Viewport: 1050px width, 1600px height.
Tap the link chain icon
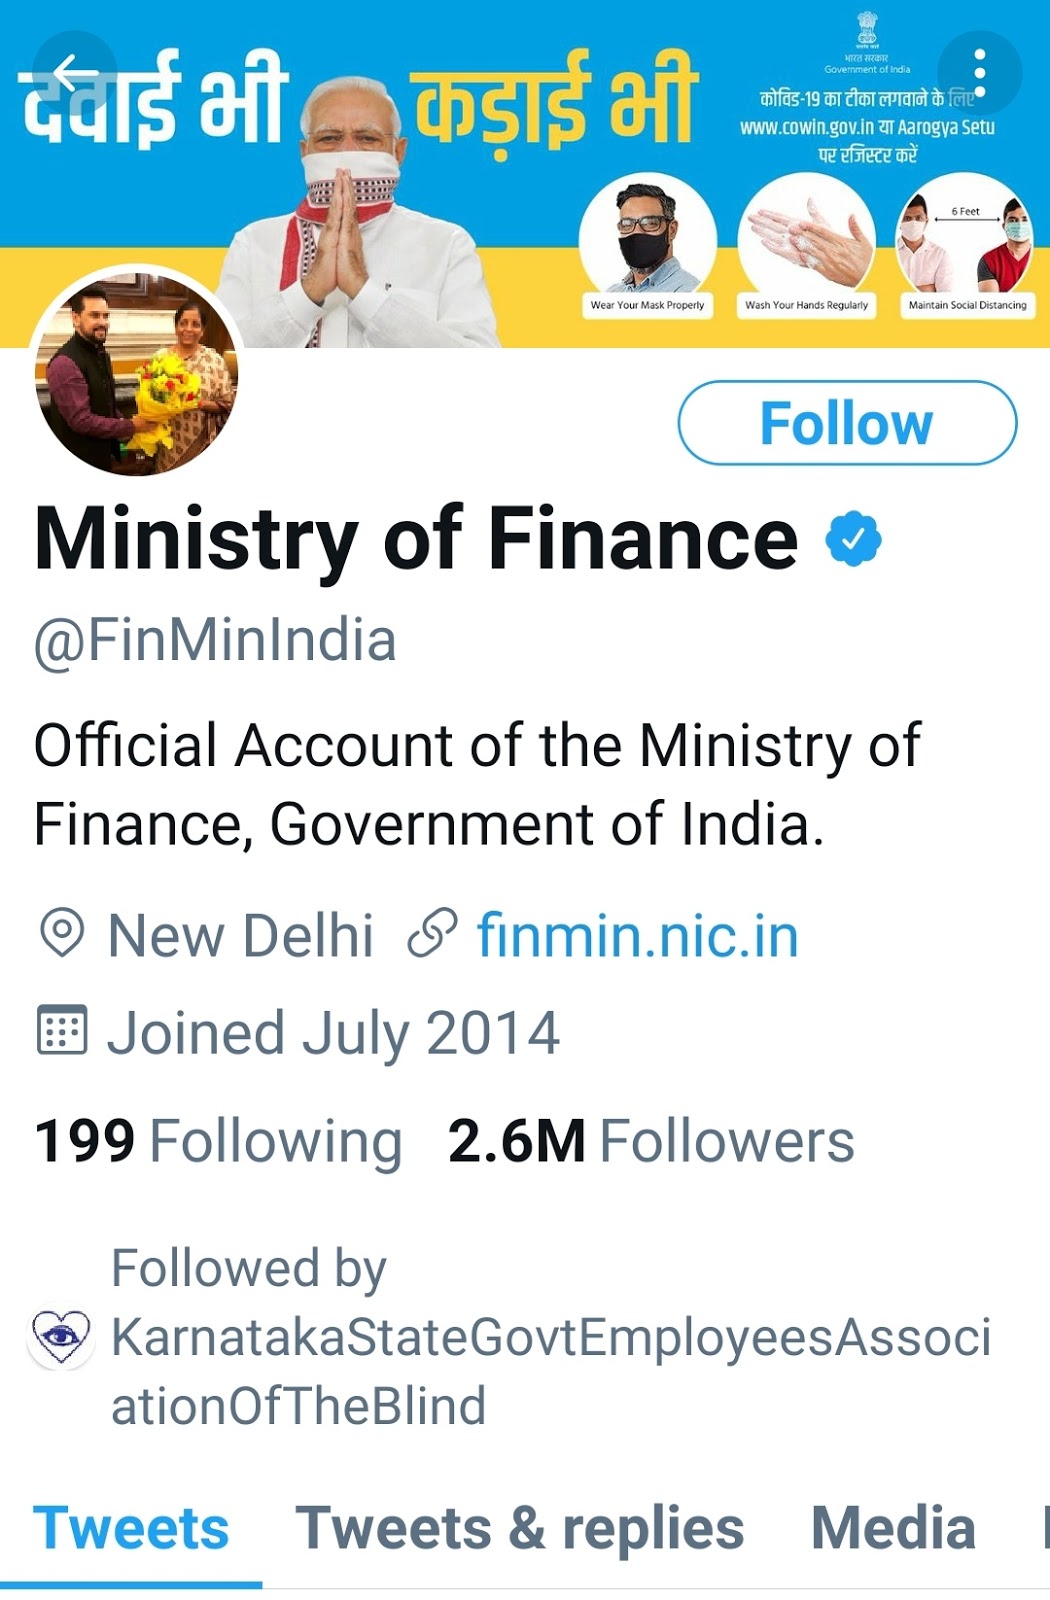pos(432,934)
